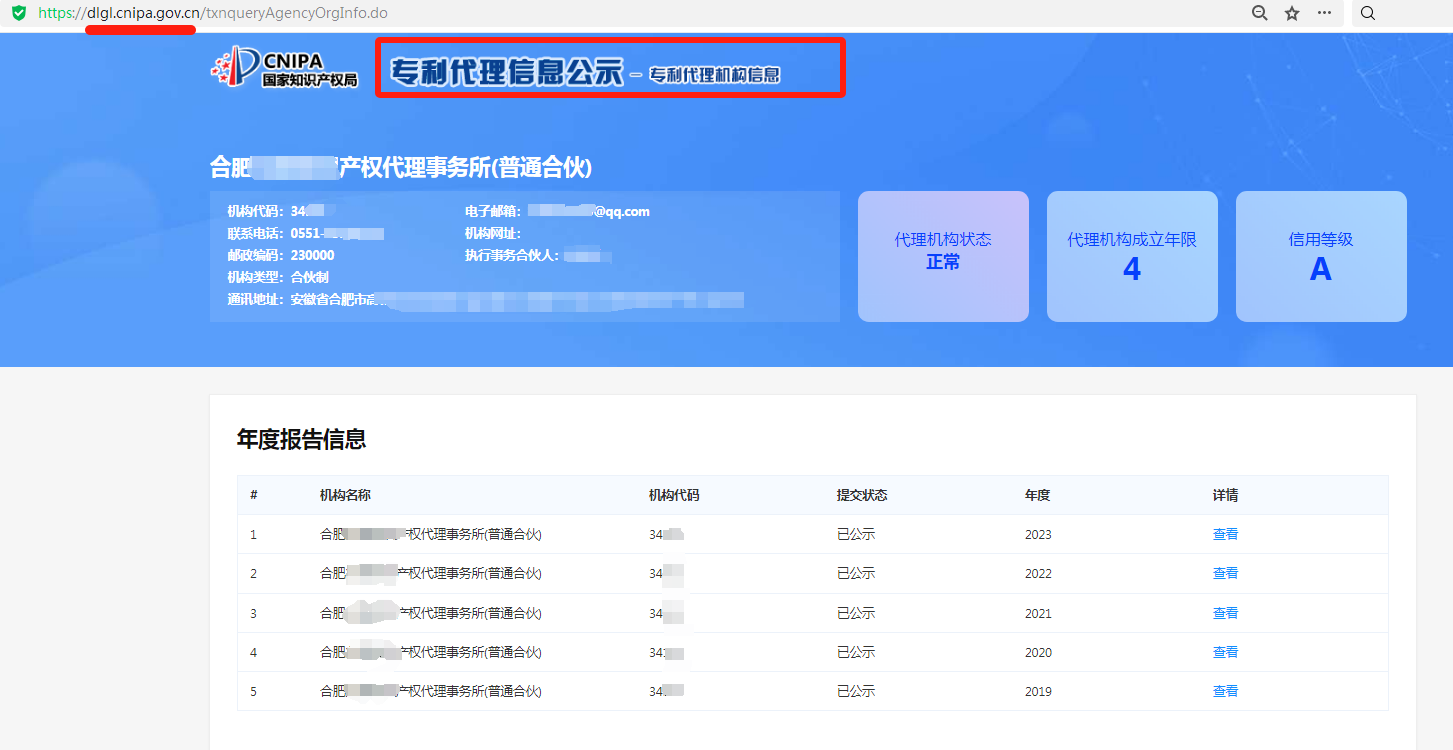Click the 提交状态 column header
Image resolution: width=1453 pixels, height=750 pixels.
(x=862, y=495)
